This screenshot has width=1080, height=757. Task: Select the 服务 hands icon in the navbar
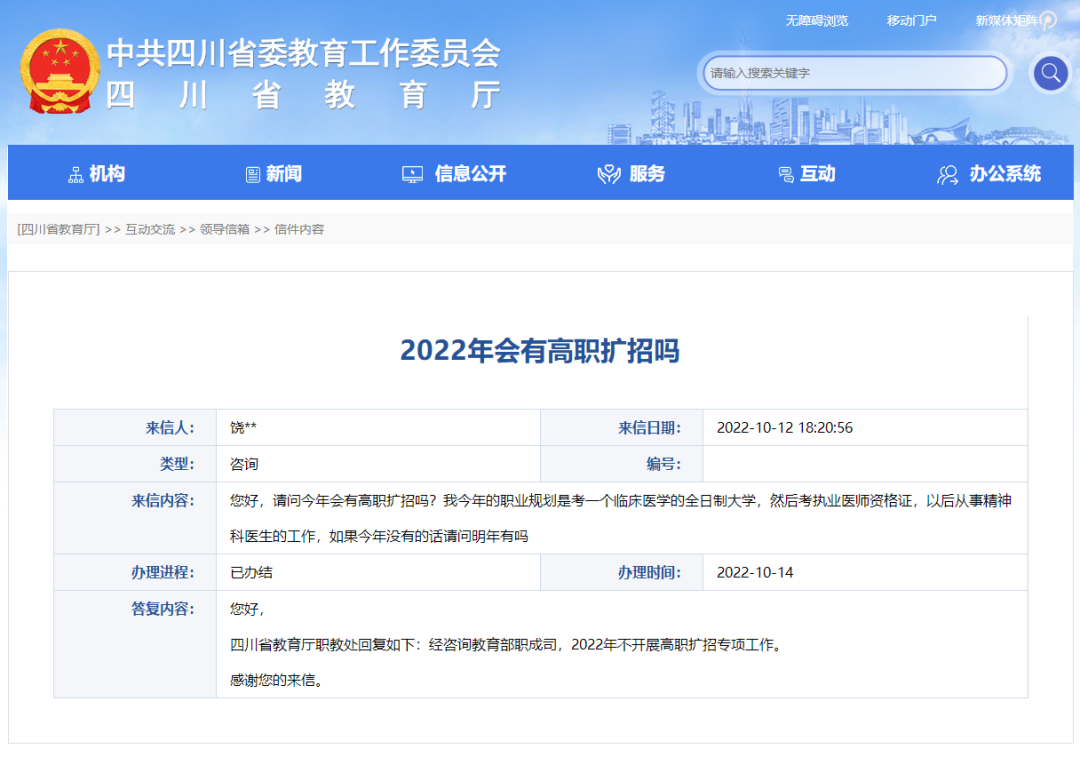pos(607,172)
